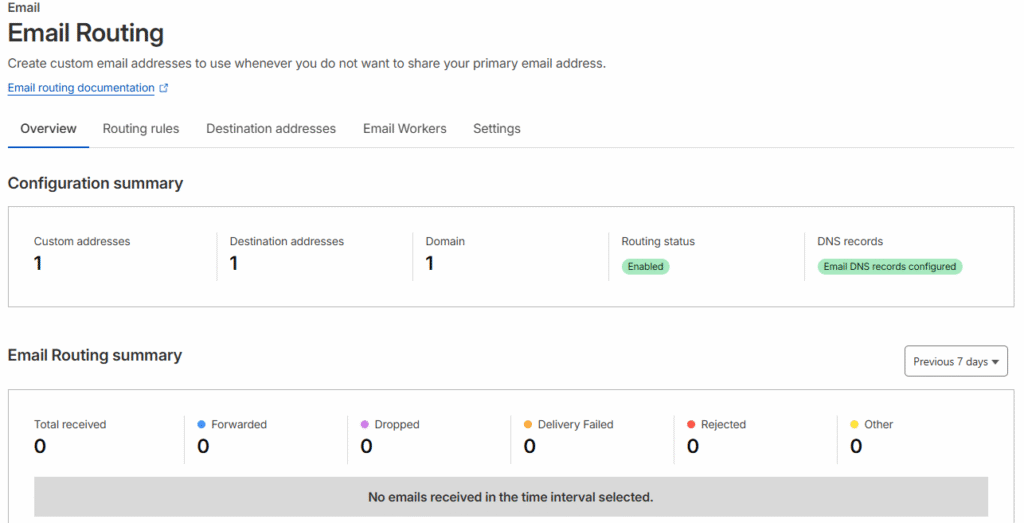
Task: Click the DNS records label
Action: tap(850, 241)
